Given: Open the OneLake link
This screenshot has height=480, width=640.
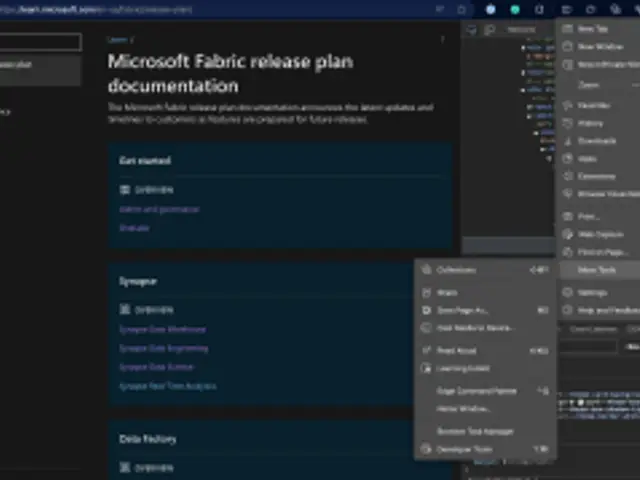Looking at the screenshot, I should click(x=134, y=228).
